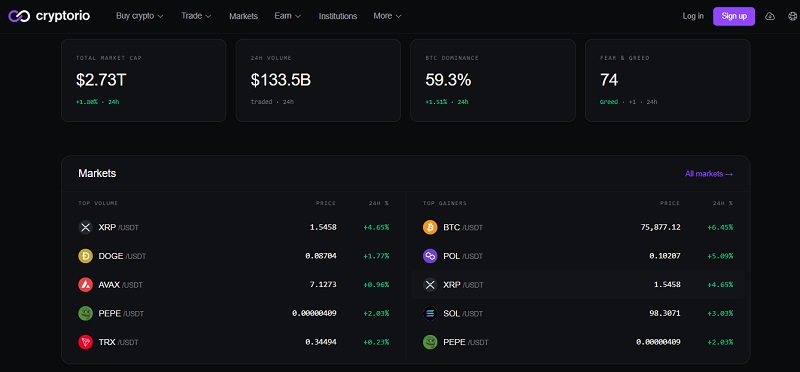Click the TRX price 0.34494
Image resolution: width=800 pixels, height=372 pixels.
coord(320,342)
